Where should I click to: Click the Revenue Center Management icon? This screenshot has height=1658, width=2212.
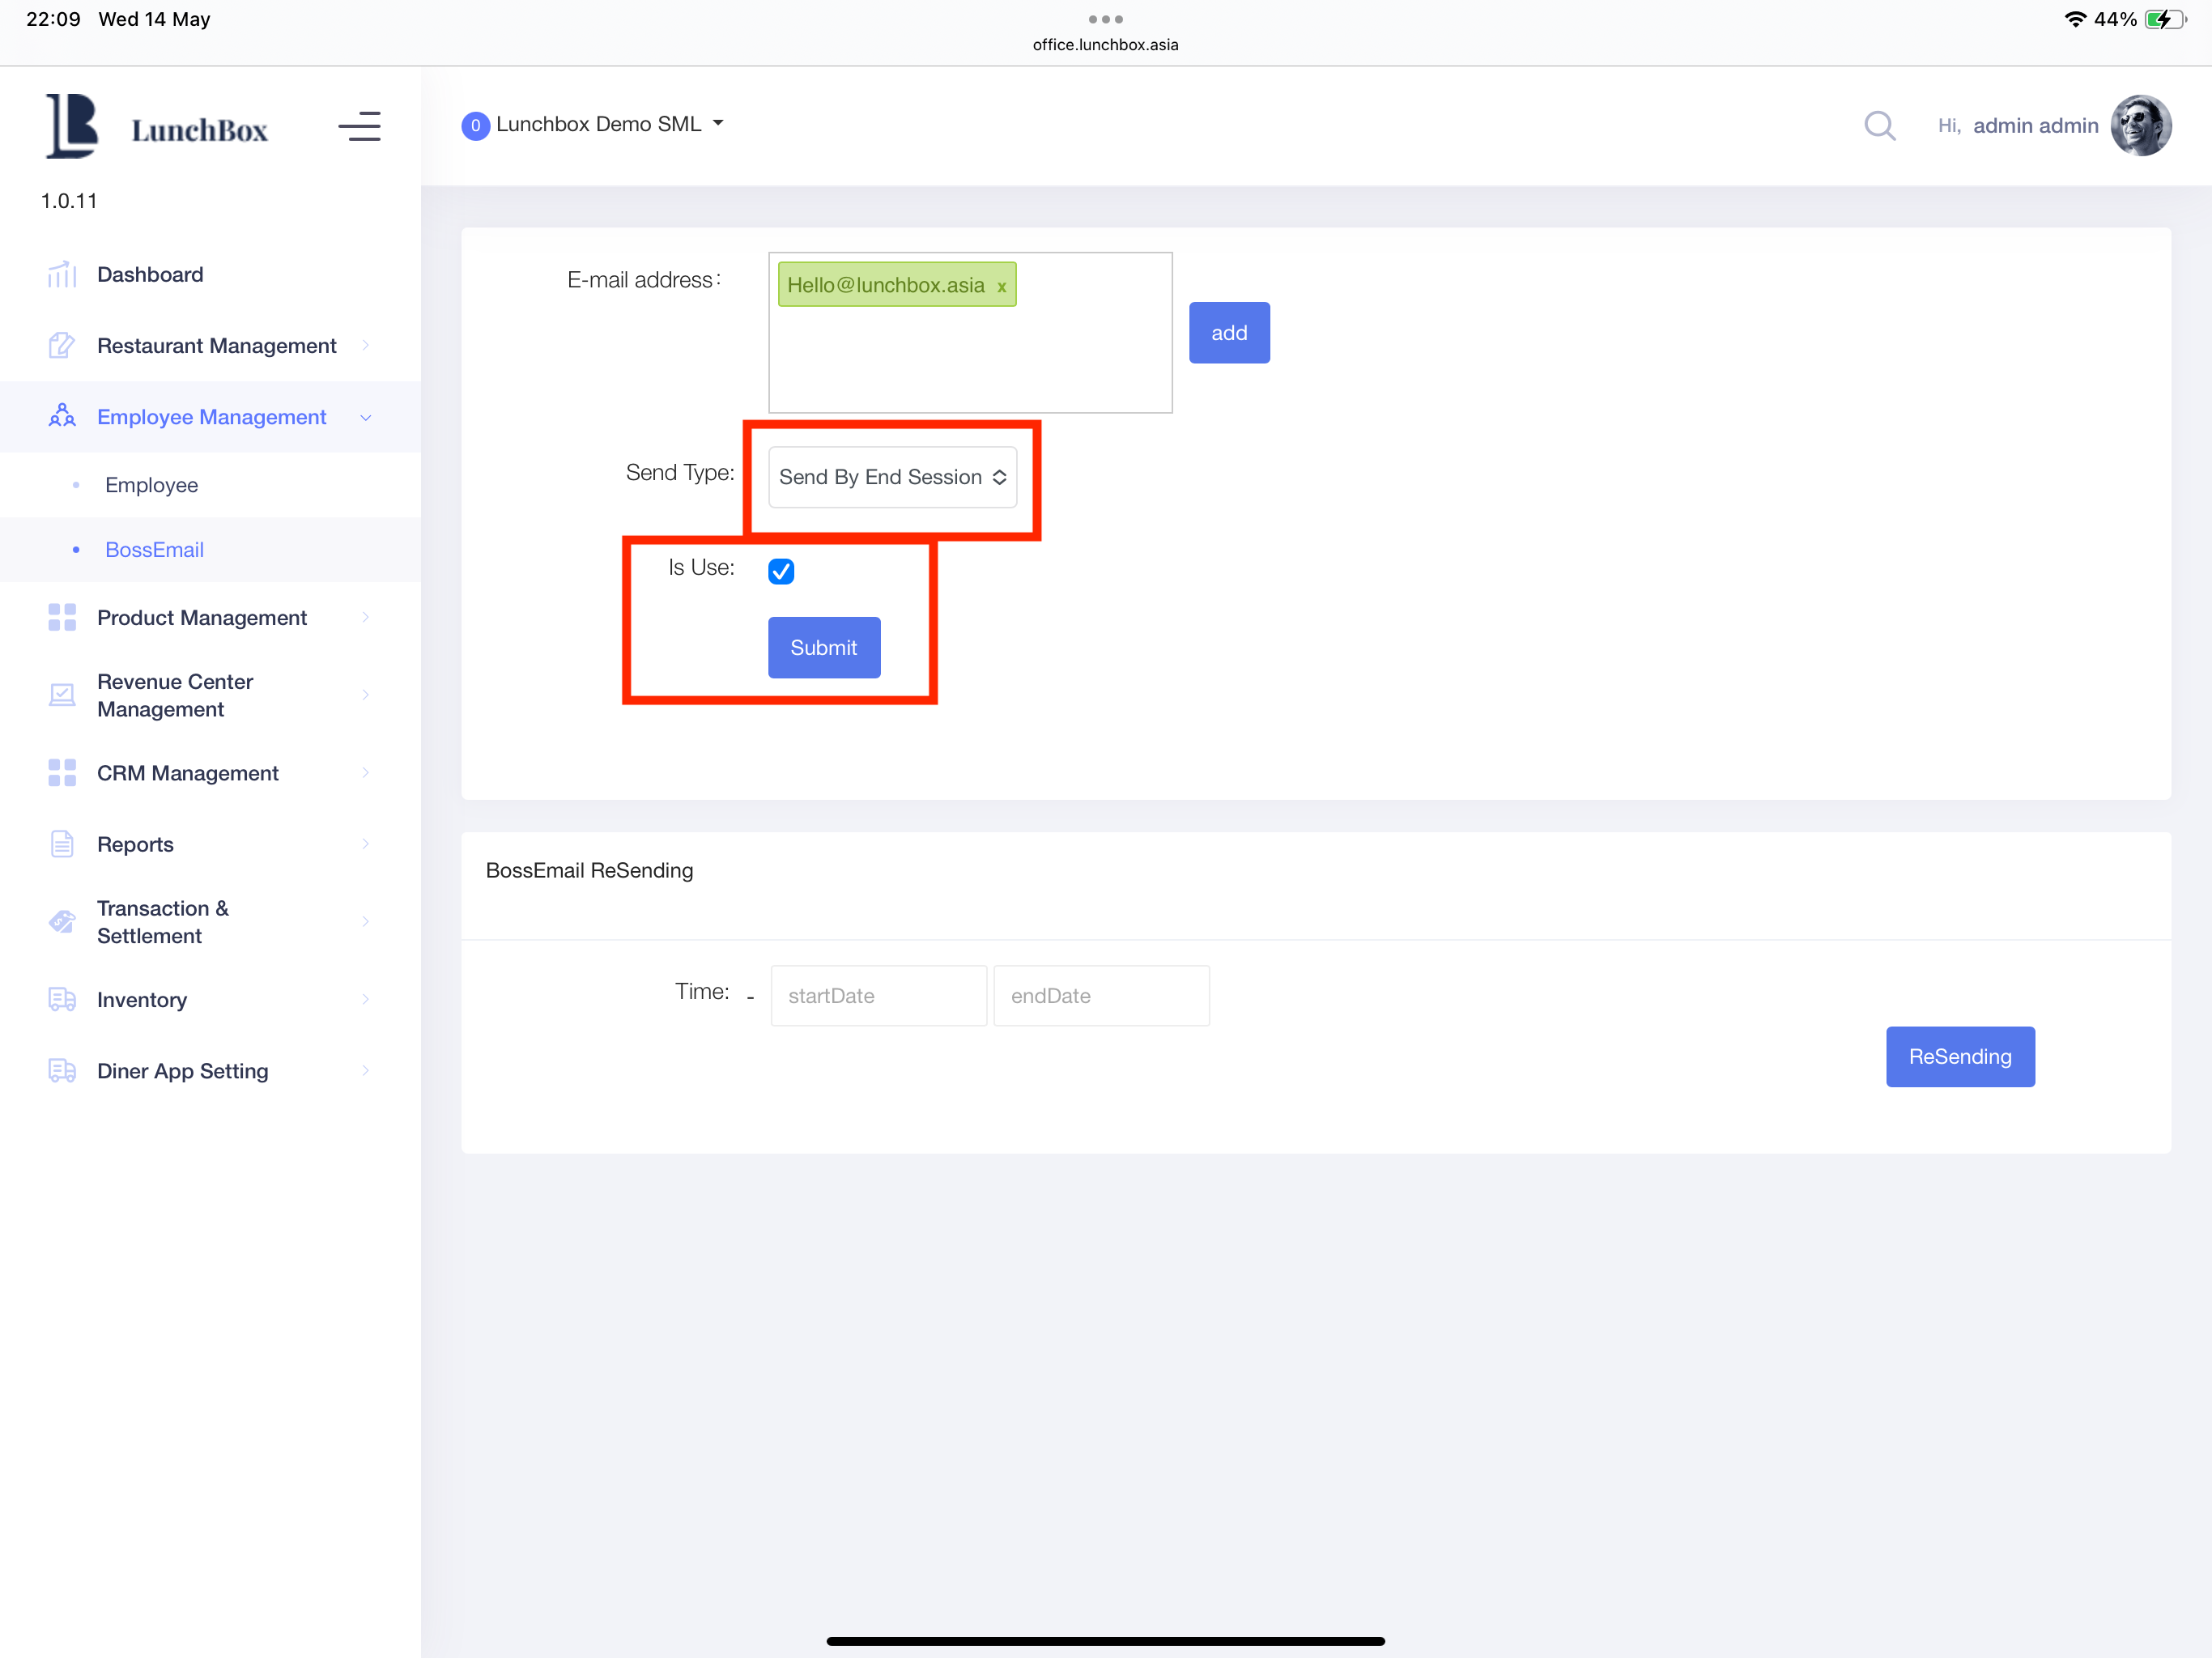pyautogui.click(x=62, y=695)
